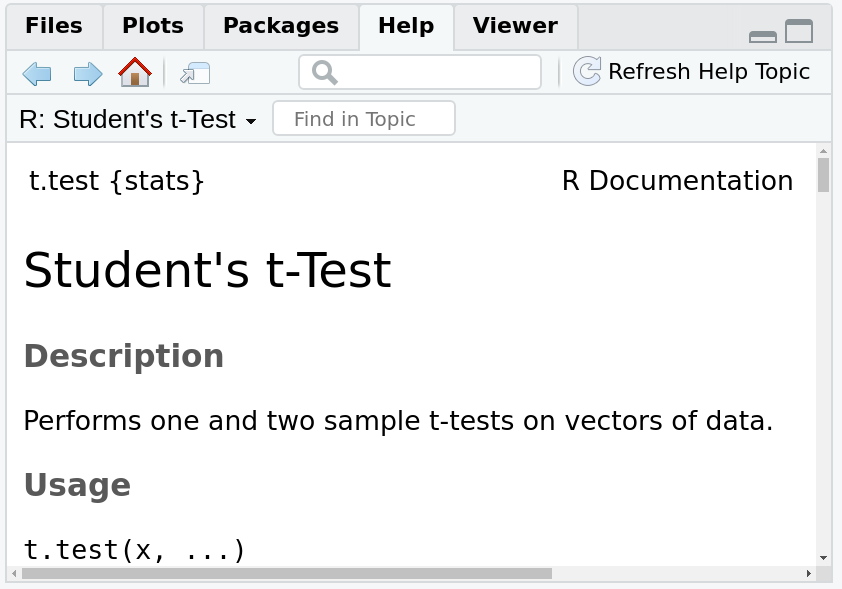842x589 pixels.
Task: Show help topic in new window
Action: 195,72
